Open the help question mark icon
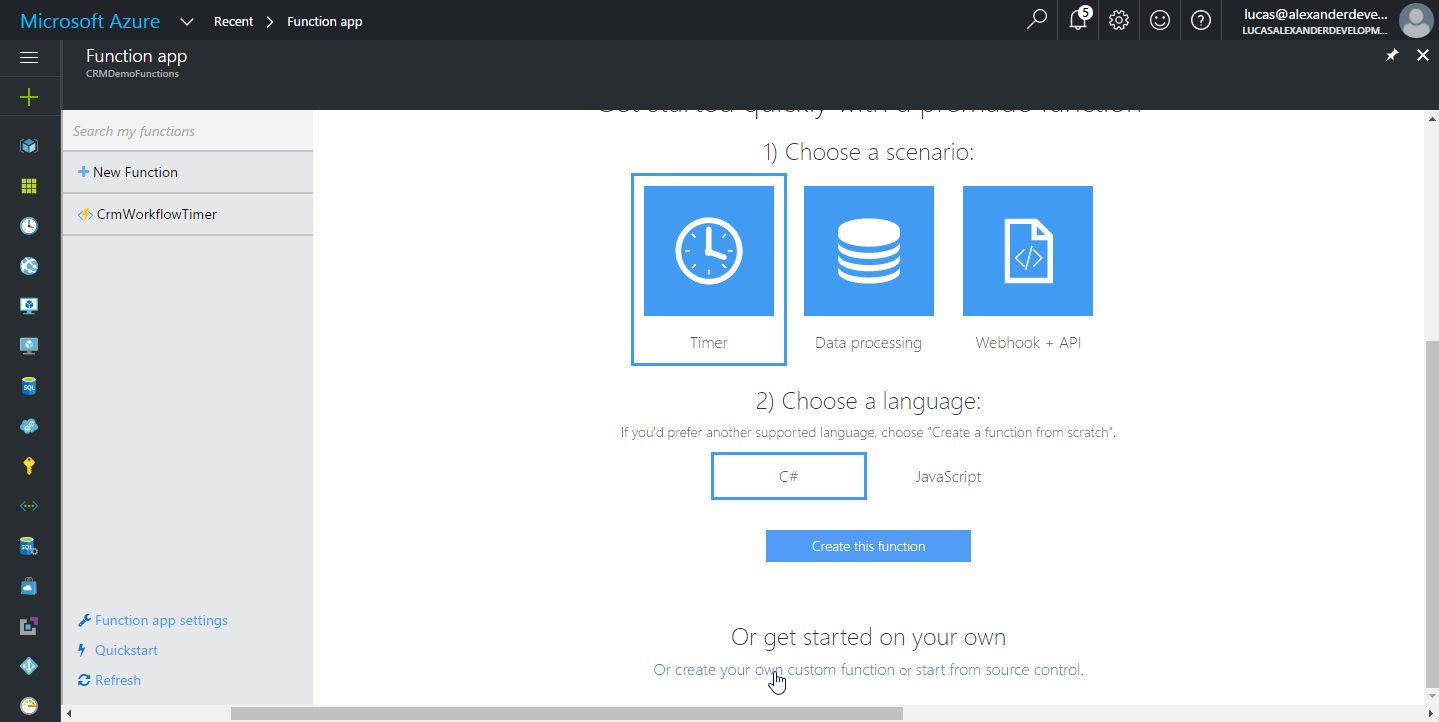Viewport: 1439px width, 722px height. 1201,20
